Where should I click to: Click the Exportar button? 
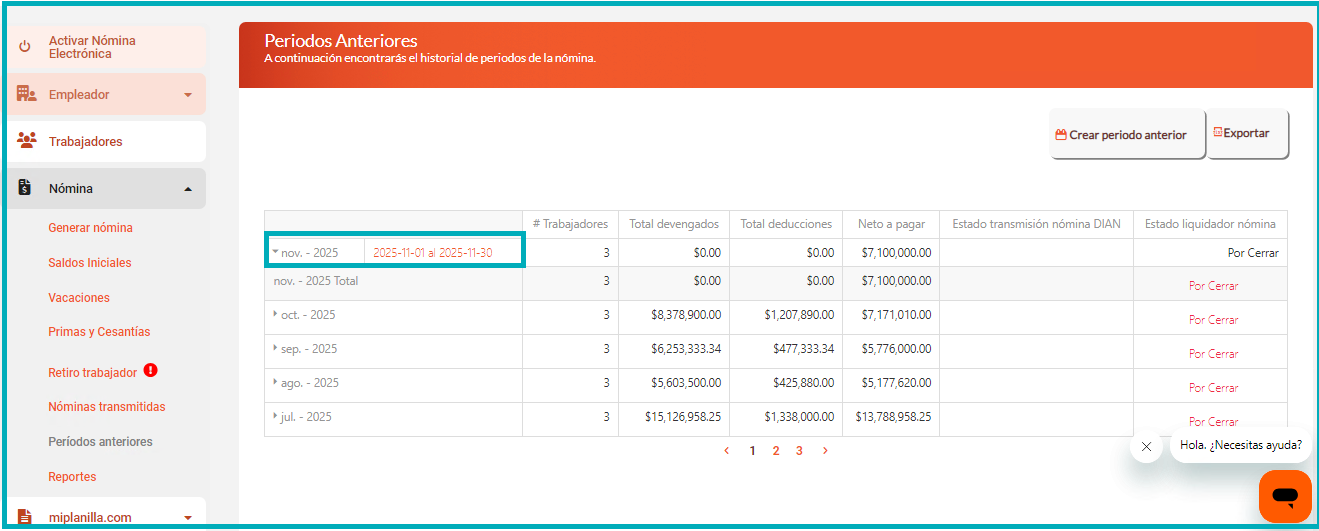click(x=1246, y=134)
